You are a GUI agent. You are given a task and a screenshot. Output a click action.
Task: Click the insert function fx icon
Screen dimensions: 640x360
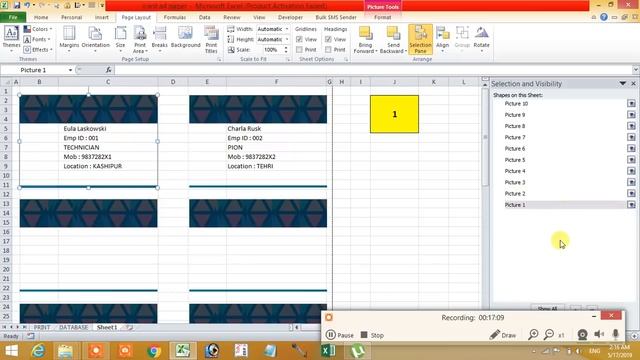tap(109, 70)
